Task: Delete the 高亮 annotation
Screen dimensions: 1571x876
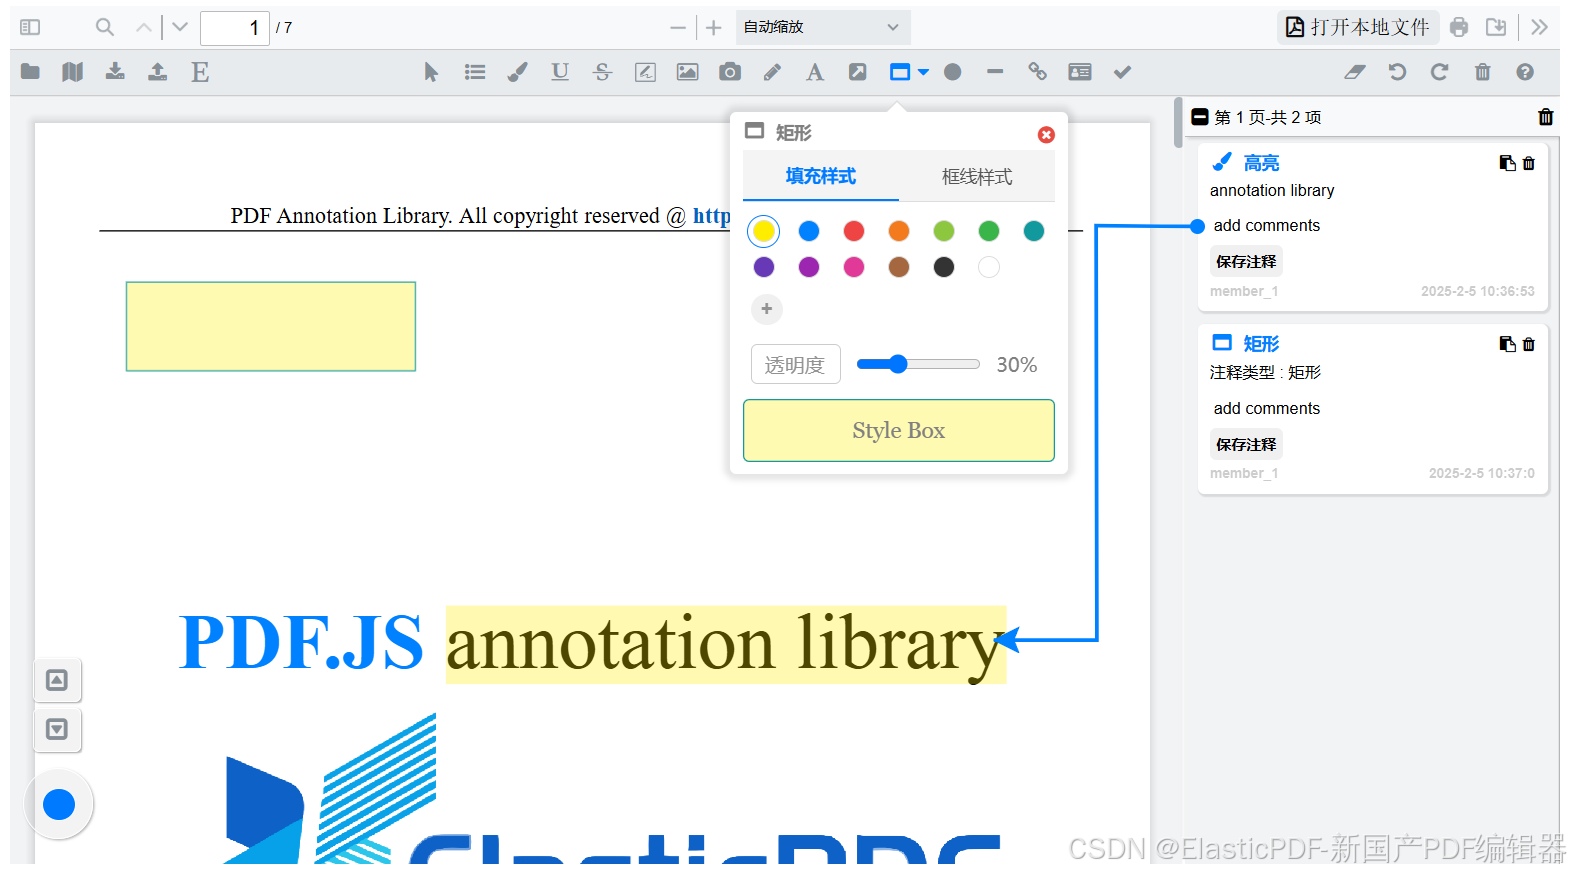Action: (1529, 163)
